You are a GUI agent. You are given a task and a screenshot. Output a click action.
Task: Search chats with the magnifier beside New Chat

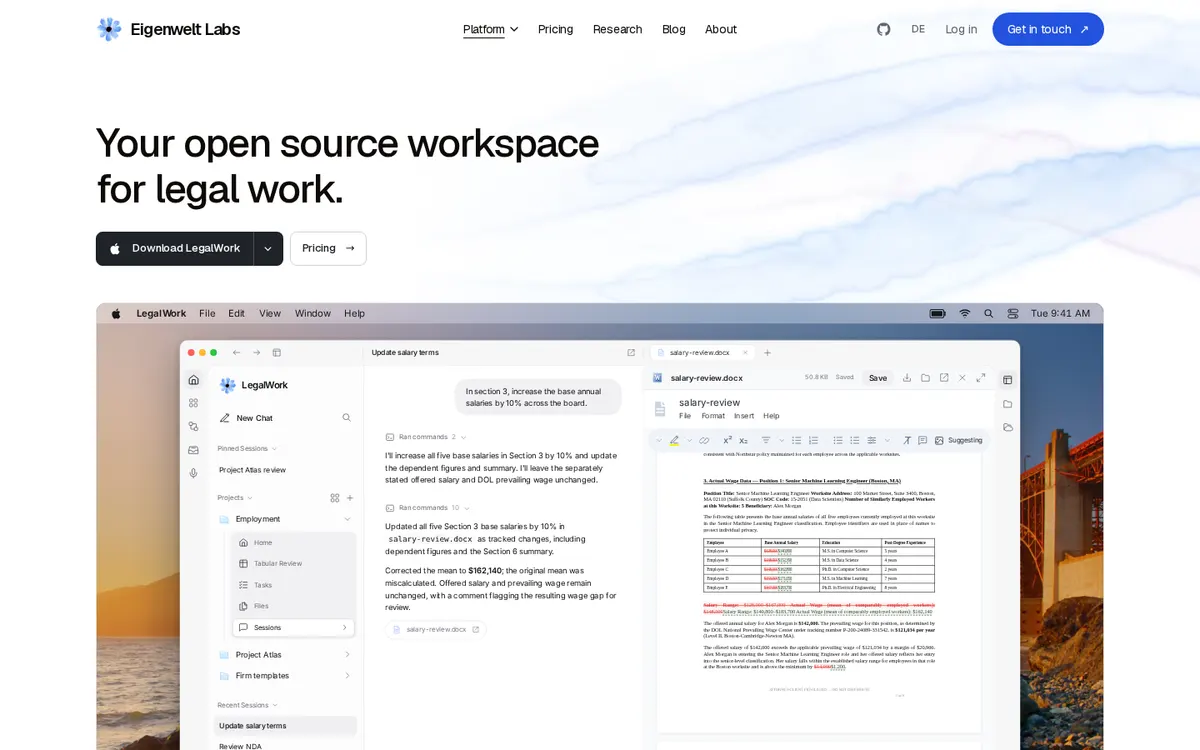[x=346, y=418]
